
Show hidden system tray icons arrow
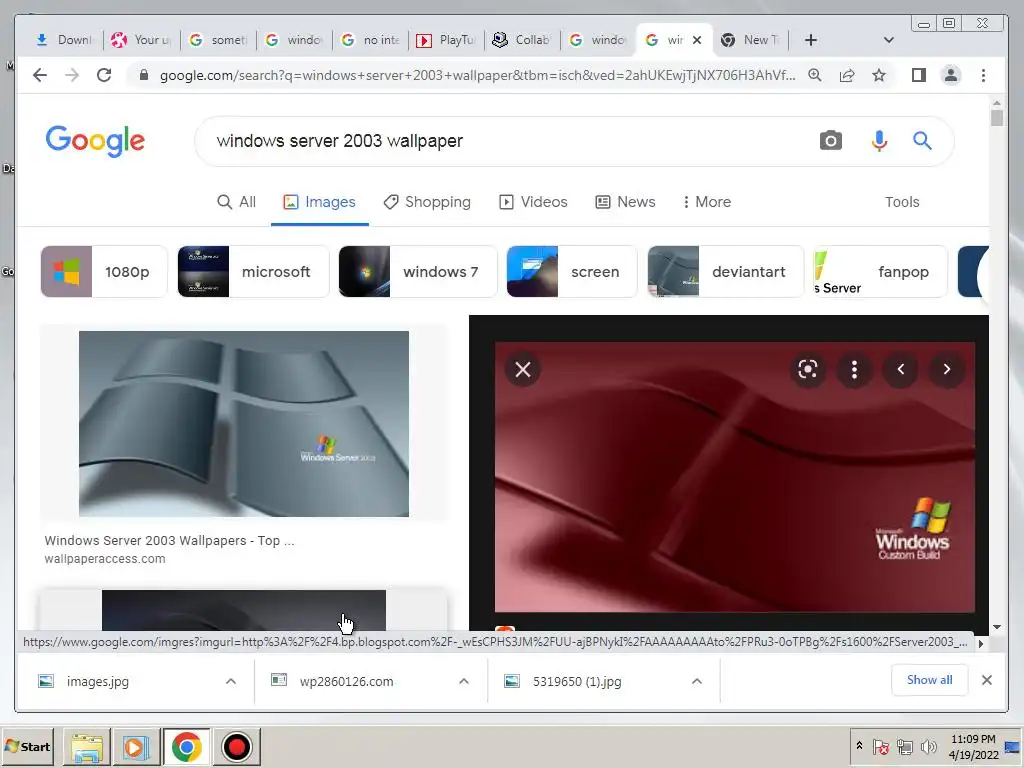[859, 746]
